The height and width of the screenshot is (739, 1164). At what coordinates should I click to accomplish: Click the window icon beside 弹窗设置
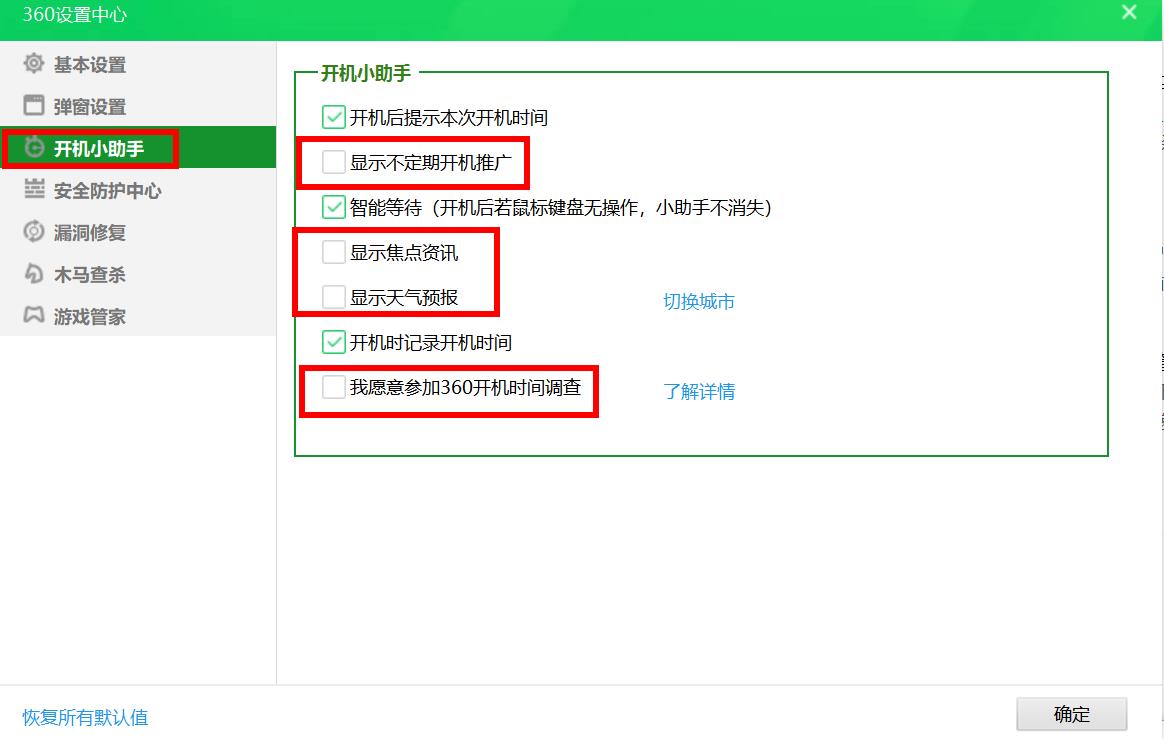pos(33,105)
